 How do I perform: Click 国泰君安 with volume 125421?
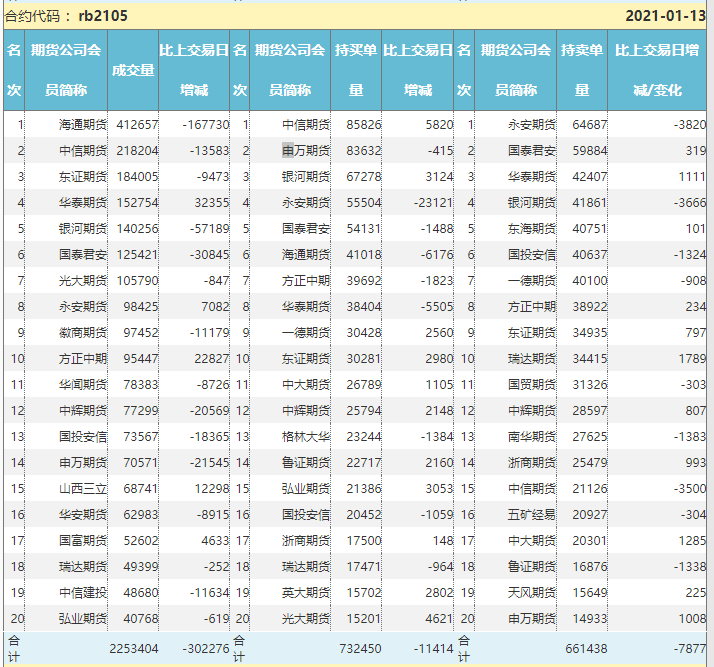click(83, 254)
